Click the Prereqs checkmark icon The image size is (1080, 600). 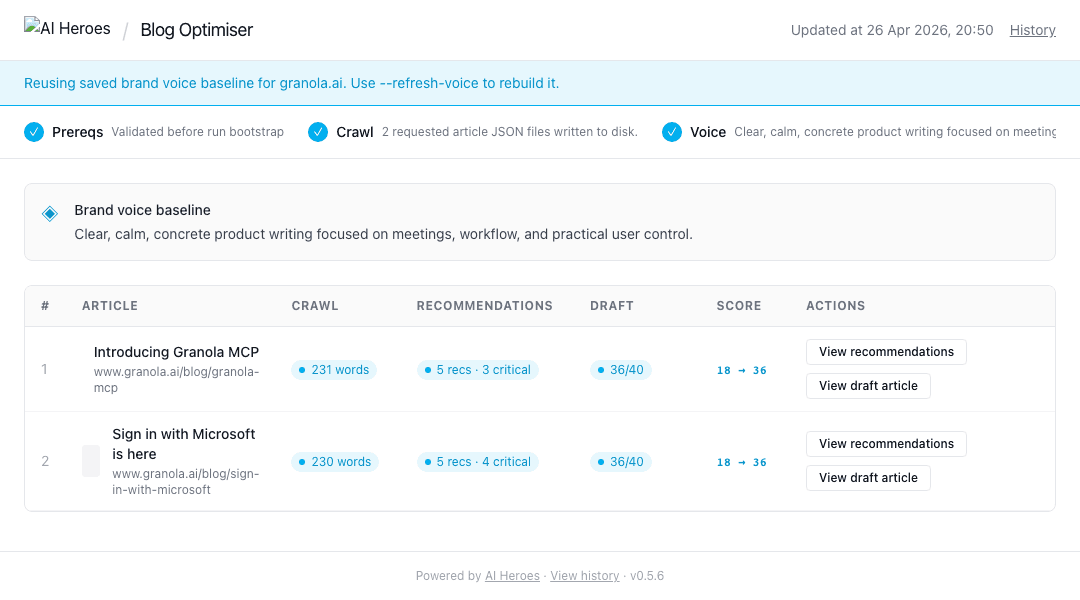tap(34, 132)
